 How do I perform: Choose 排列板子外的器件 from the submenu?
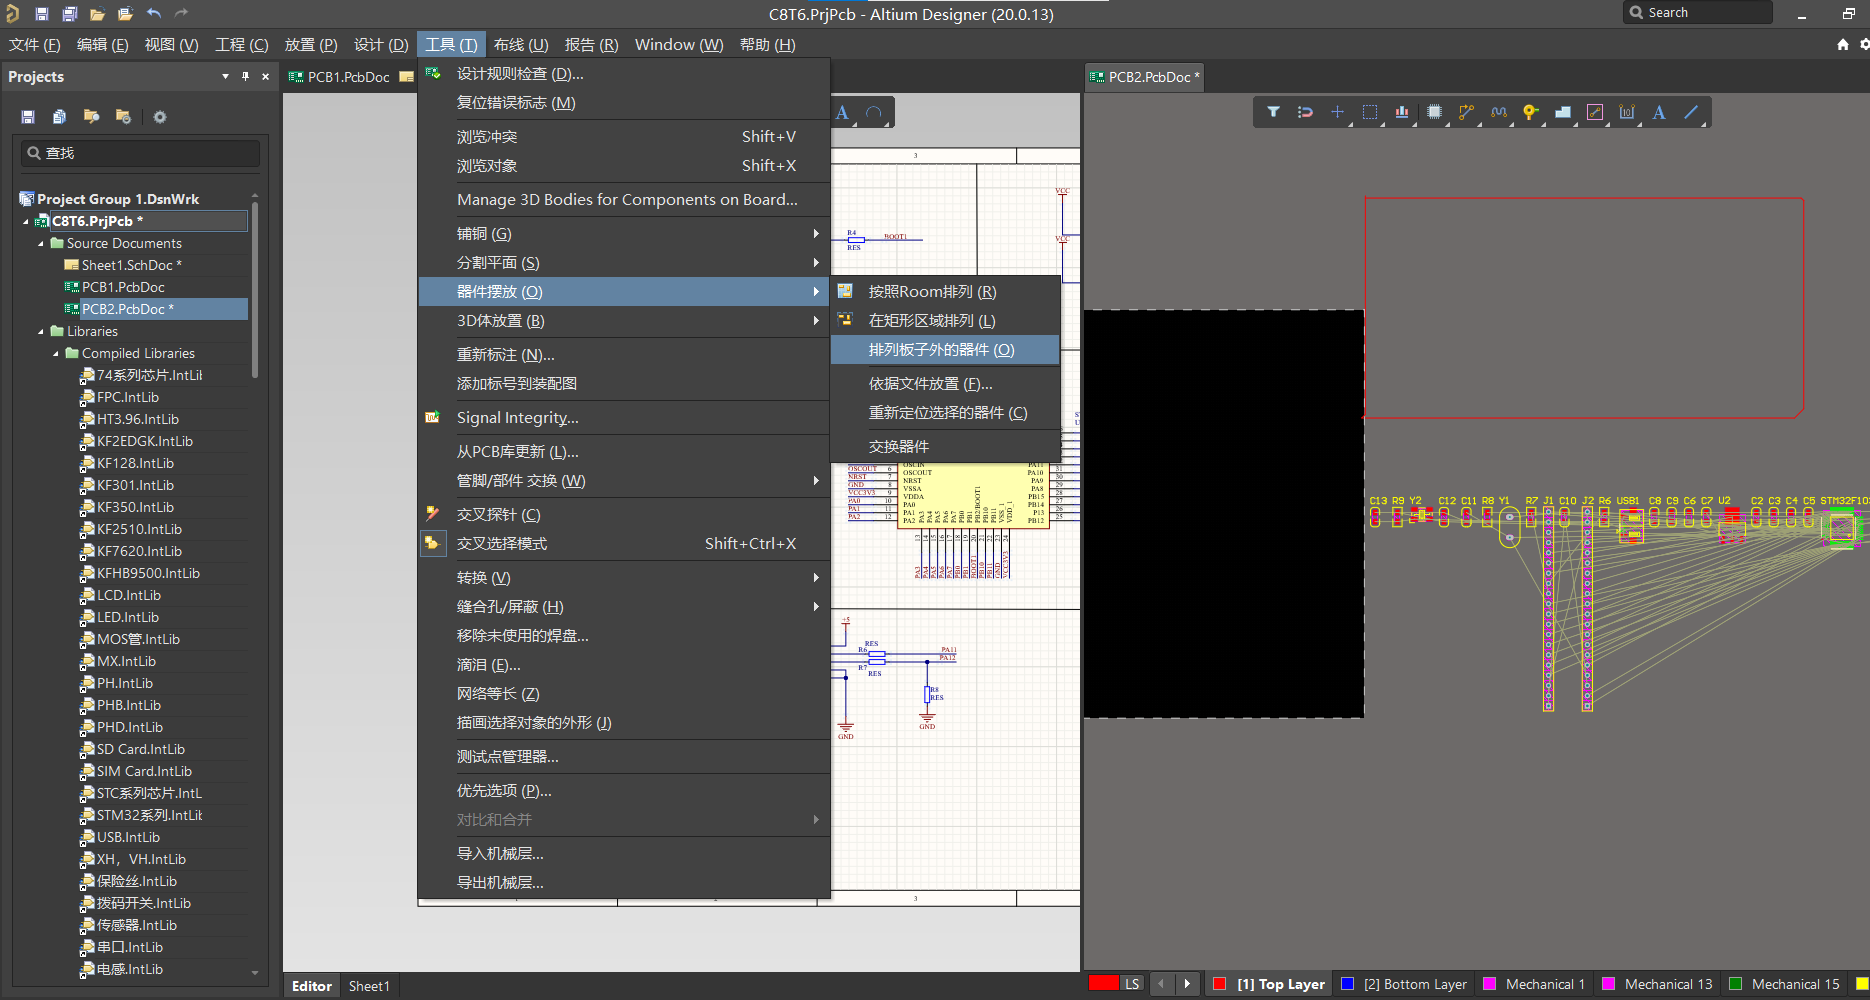944,350
